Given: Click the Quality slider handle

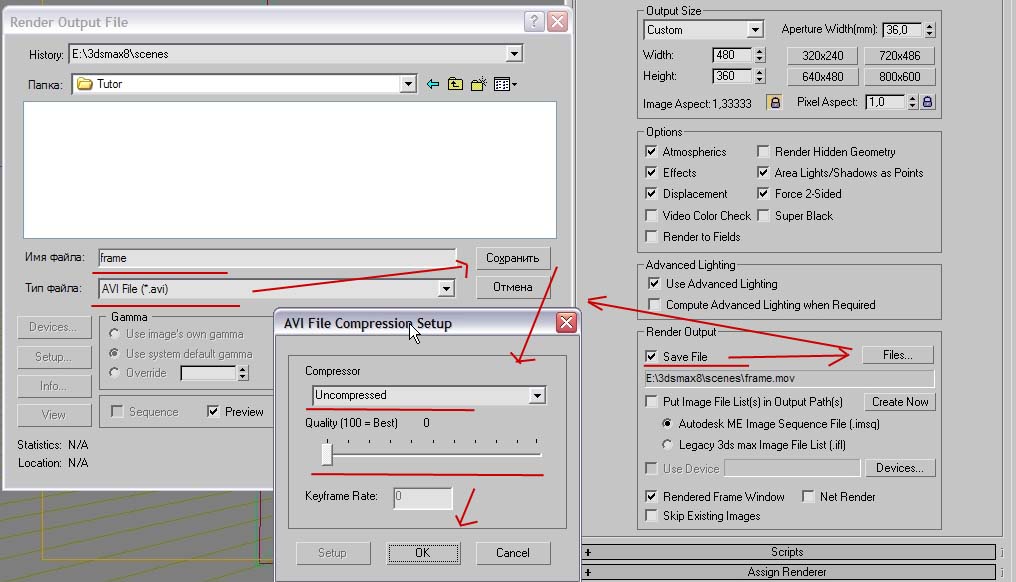Looking at the screenshot, I should [x=326, y=455].
